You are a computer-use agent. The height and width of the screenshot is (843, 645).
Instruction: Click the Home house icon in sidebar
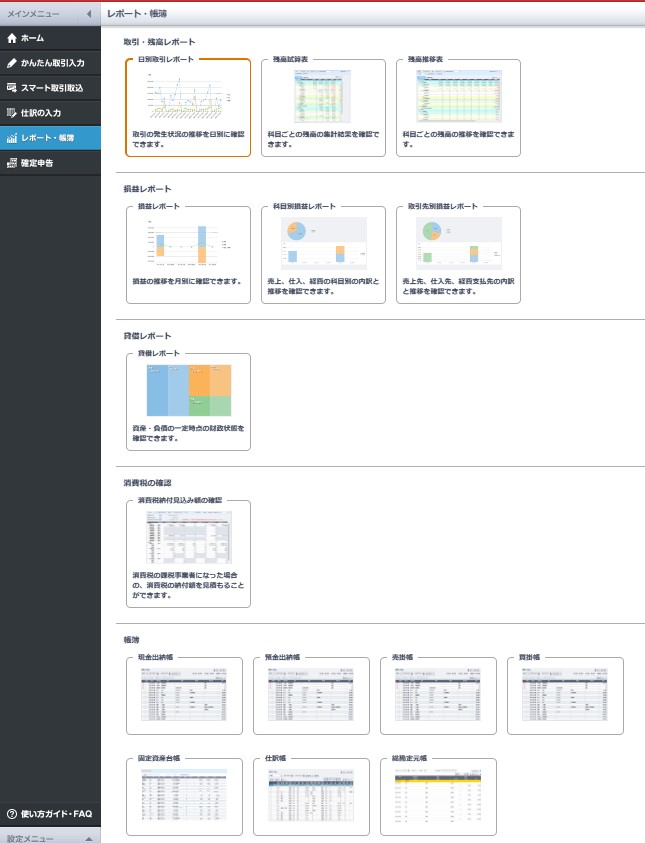click(x=12, y=38)
